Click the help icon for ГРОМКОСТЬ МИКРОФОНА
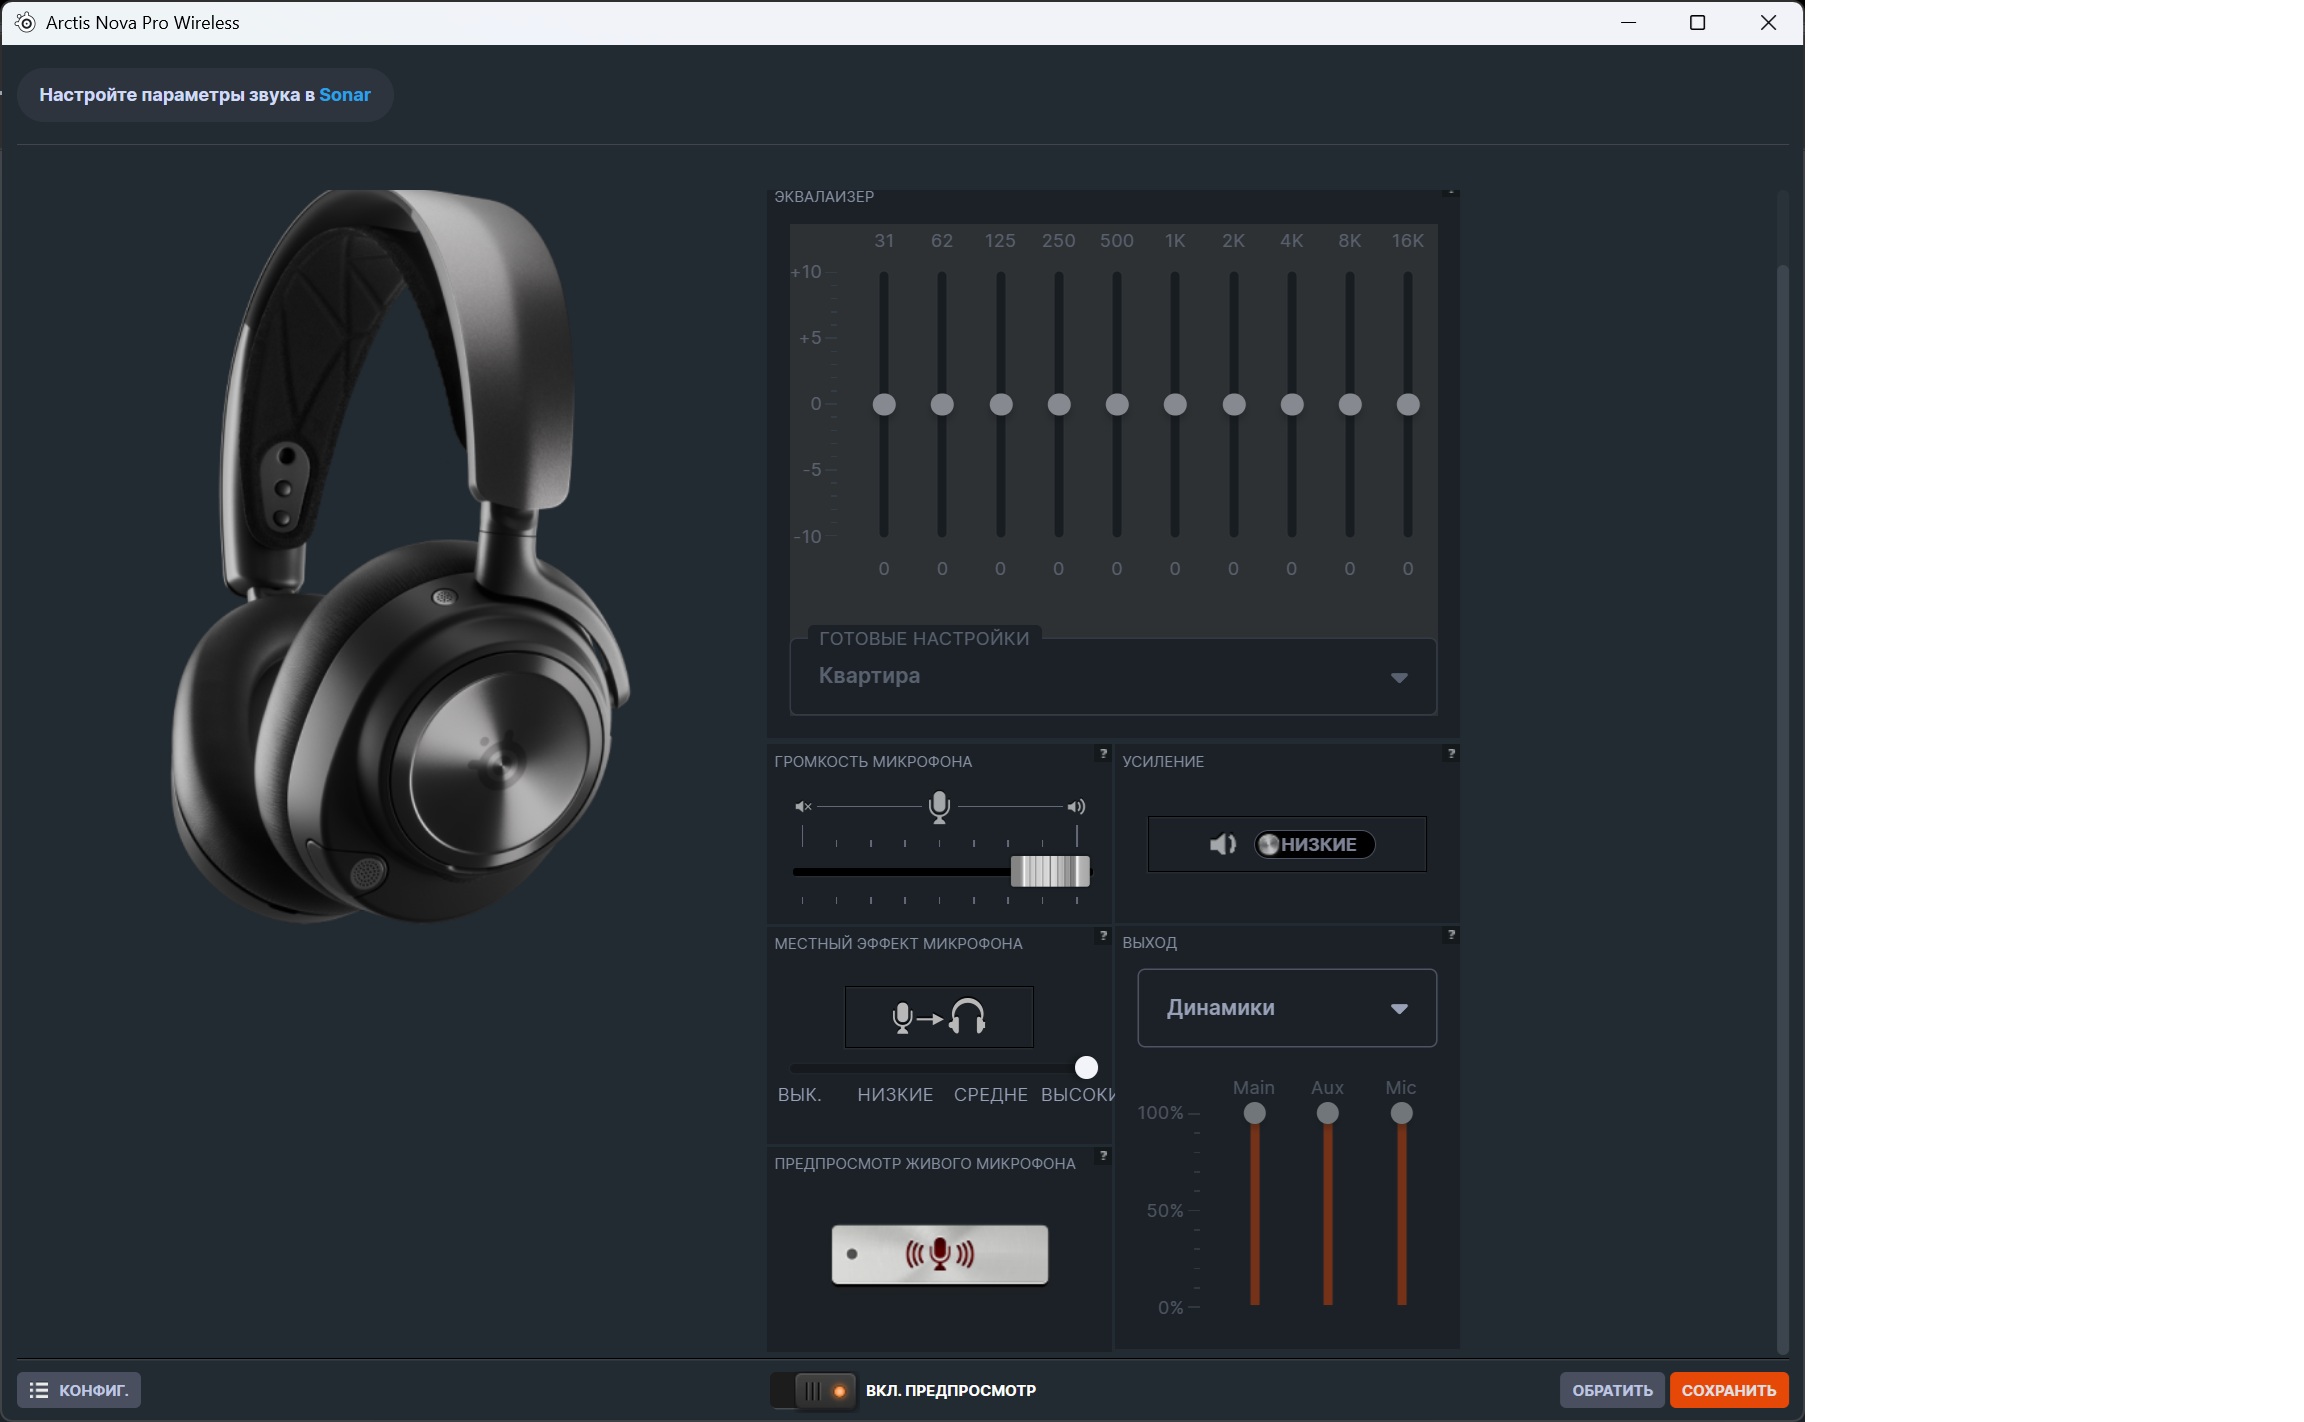 click(x=1103, y=754)
